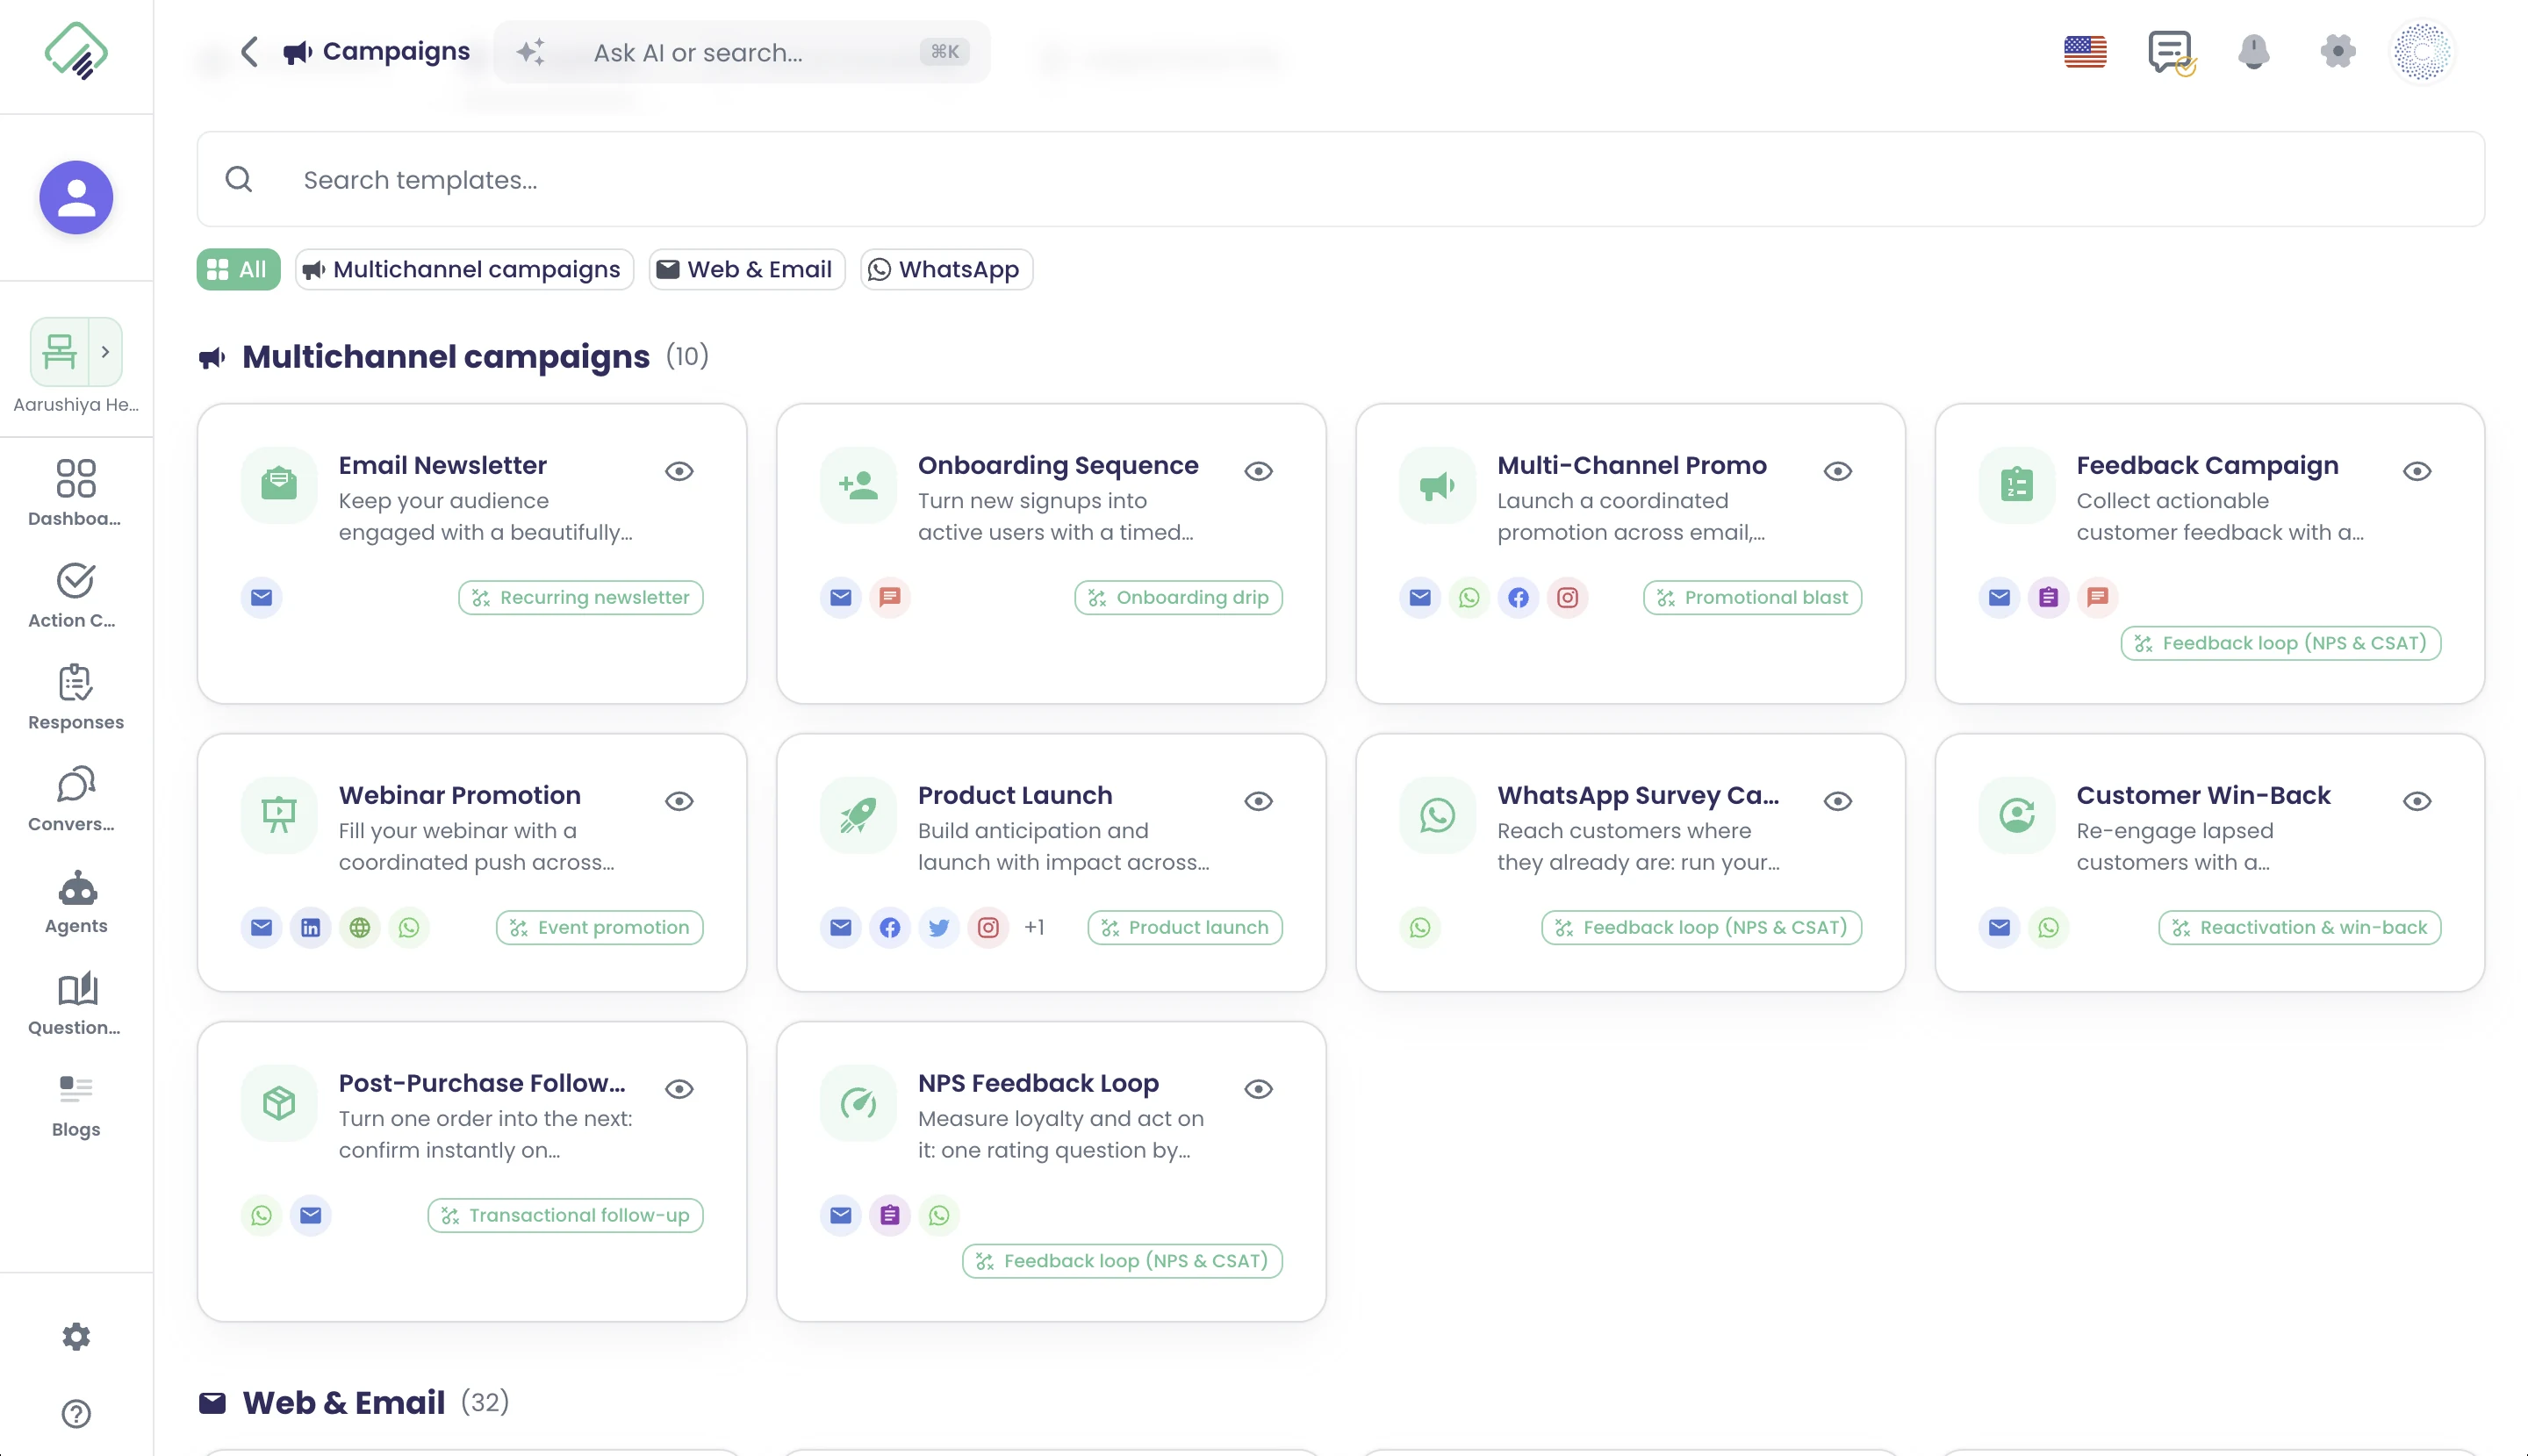The width and height of the screenshot is (2528, 1456).
Task: Open the Post-Purchase Follow-up card
Action: click(472, 1171)
